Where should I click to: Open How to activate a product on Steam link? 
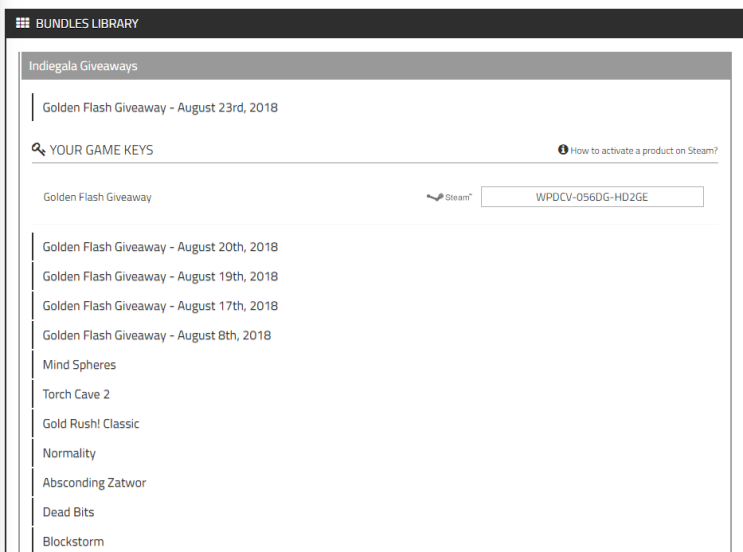point(644,151)
